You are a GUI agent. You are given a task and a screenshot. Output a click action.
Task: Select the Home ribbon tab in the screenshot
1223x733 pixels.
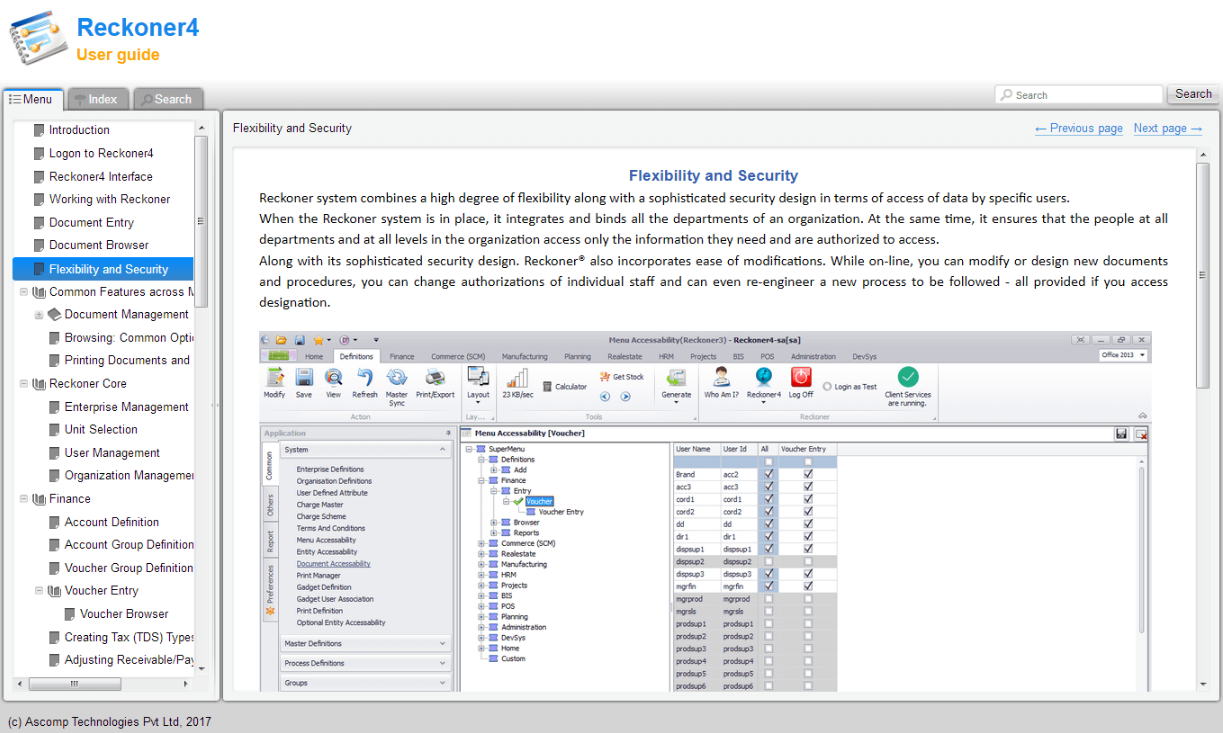(x=314, y=356)
